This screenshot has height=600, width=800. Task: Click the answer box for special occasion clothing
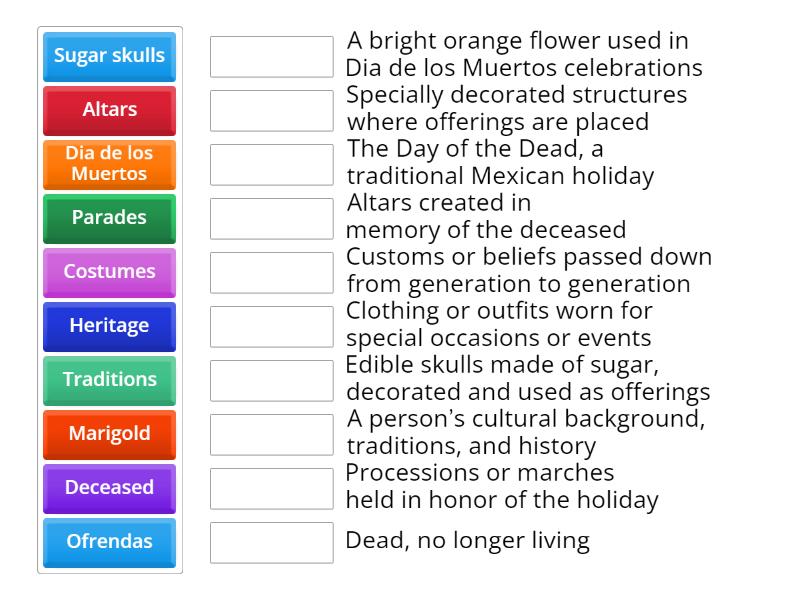click(x=271, y=325)
